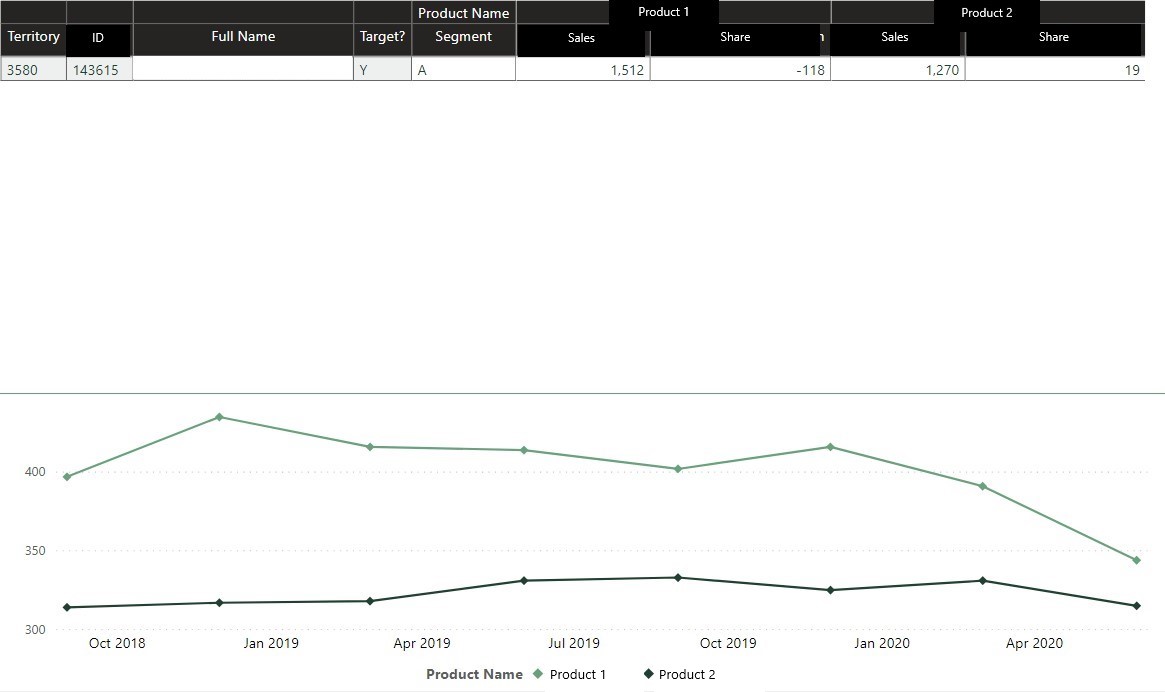Viewport: 1165px width, 692px height.
Task: Click the Jul 2019 axis label
Action: [574, 643]
